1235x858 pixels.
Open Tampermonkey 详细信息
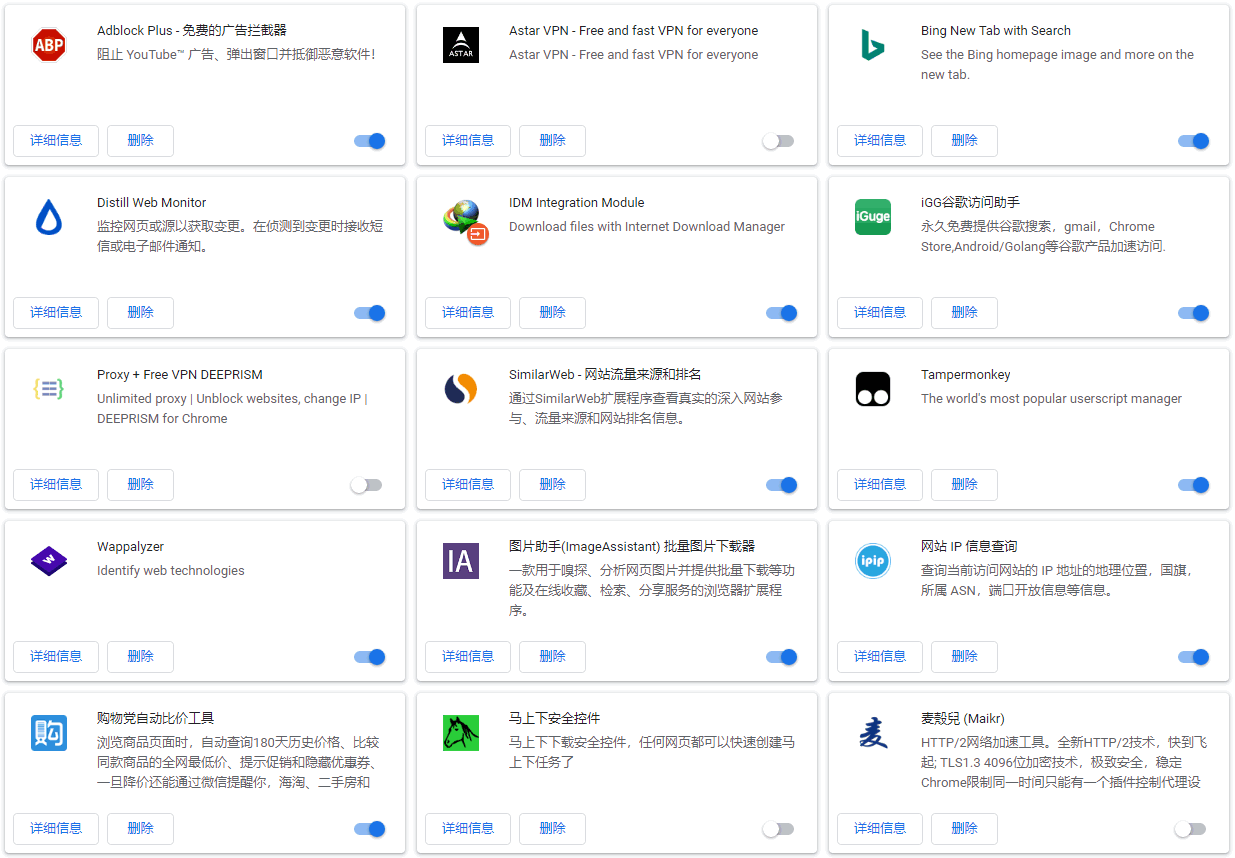[880, 485]
